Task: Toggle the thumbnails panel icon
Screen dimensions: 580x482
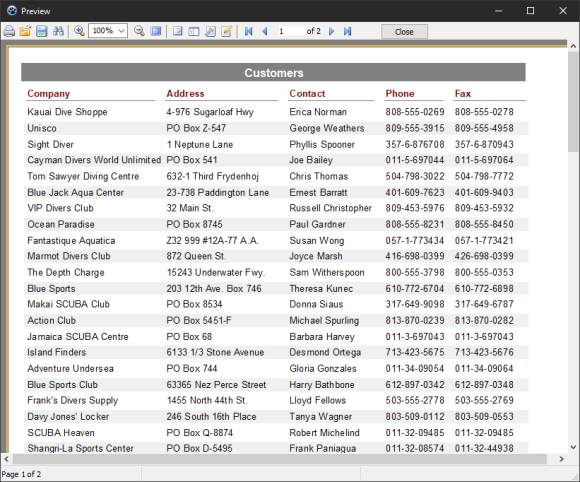Action: pyautogui.click(x=194, y=31)
